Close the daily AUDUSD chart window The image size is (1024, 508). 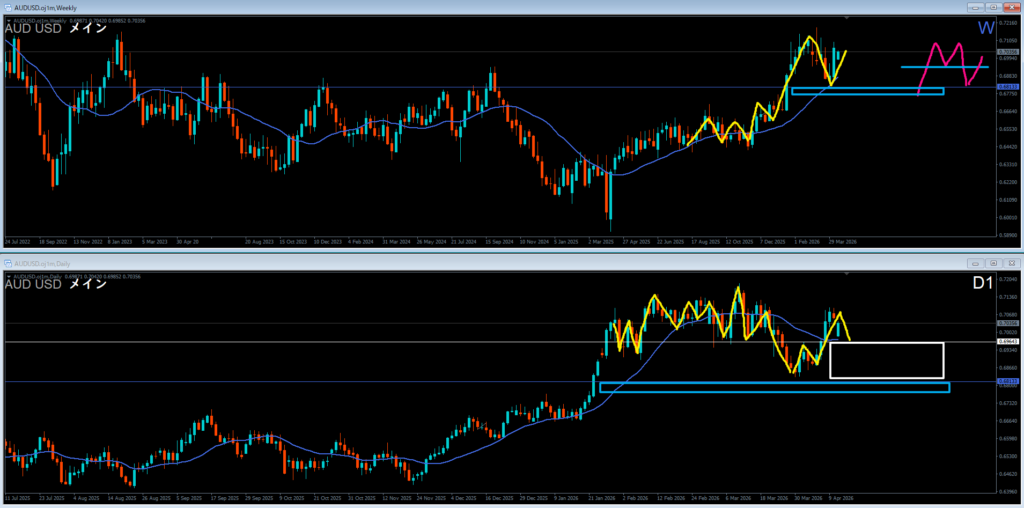pyautogui.click(x=1011, y=263)
